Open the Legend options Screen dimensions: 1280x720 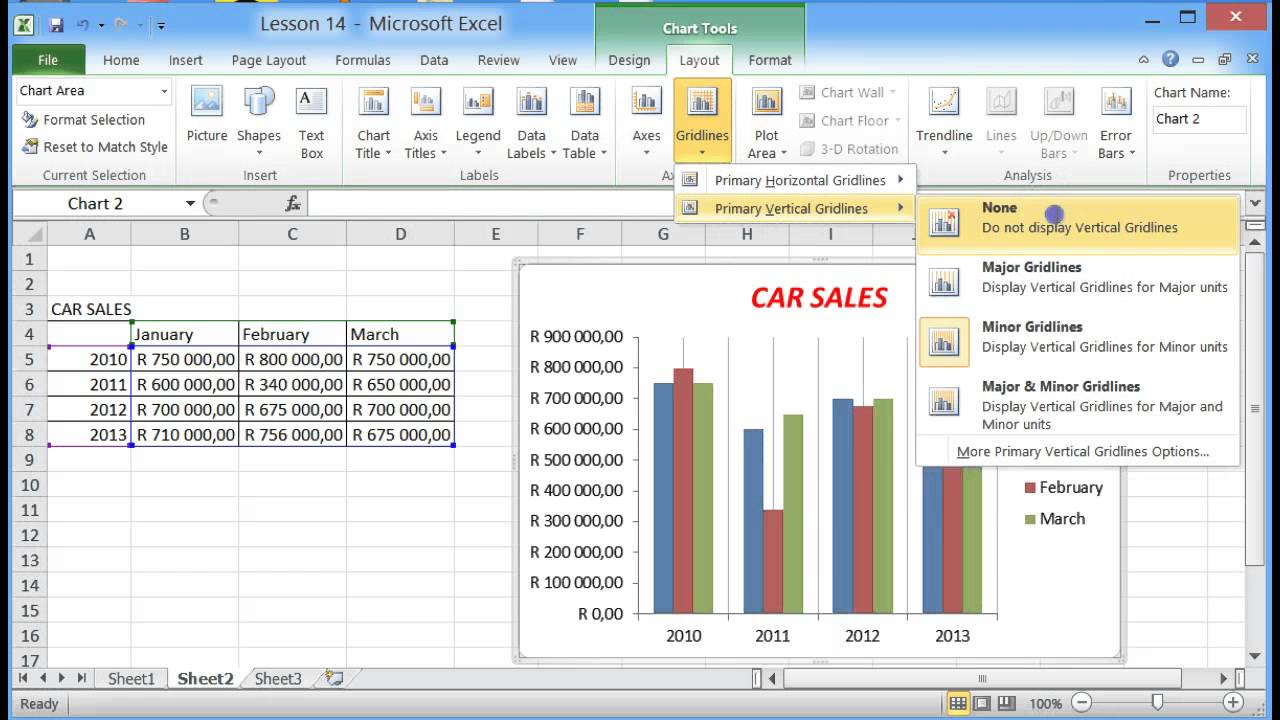(478, 122)
